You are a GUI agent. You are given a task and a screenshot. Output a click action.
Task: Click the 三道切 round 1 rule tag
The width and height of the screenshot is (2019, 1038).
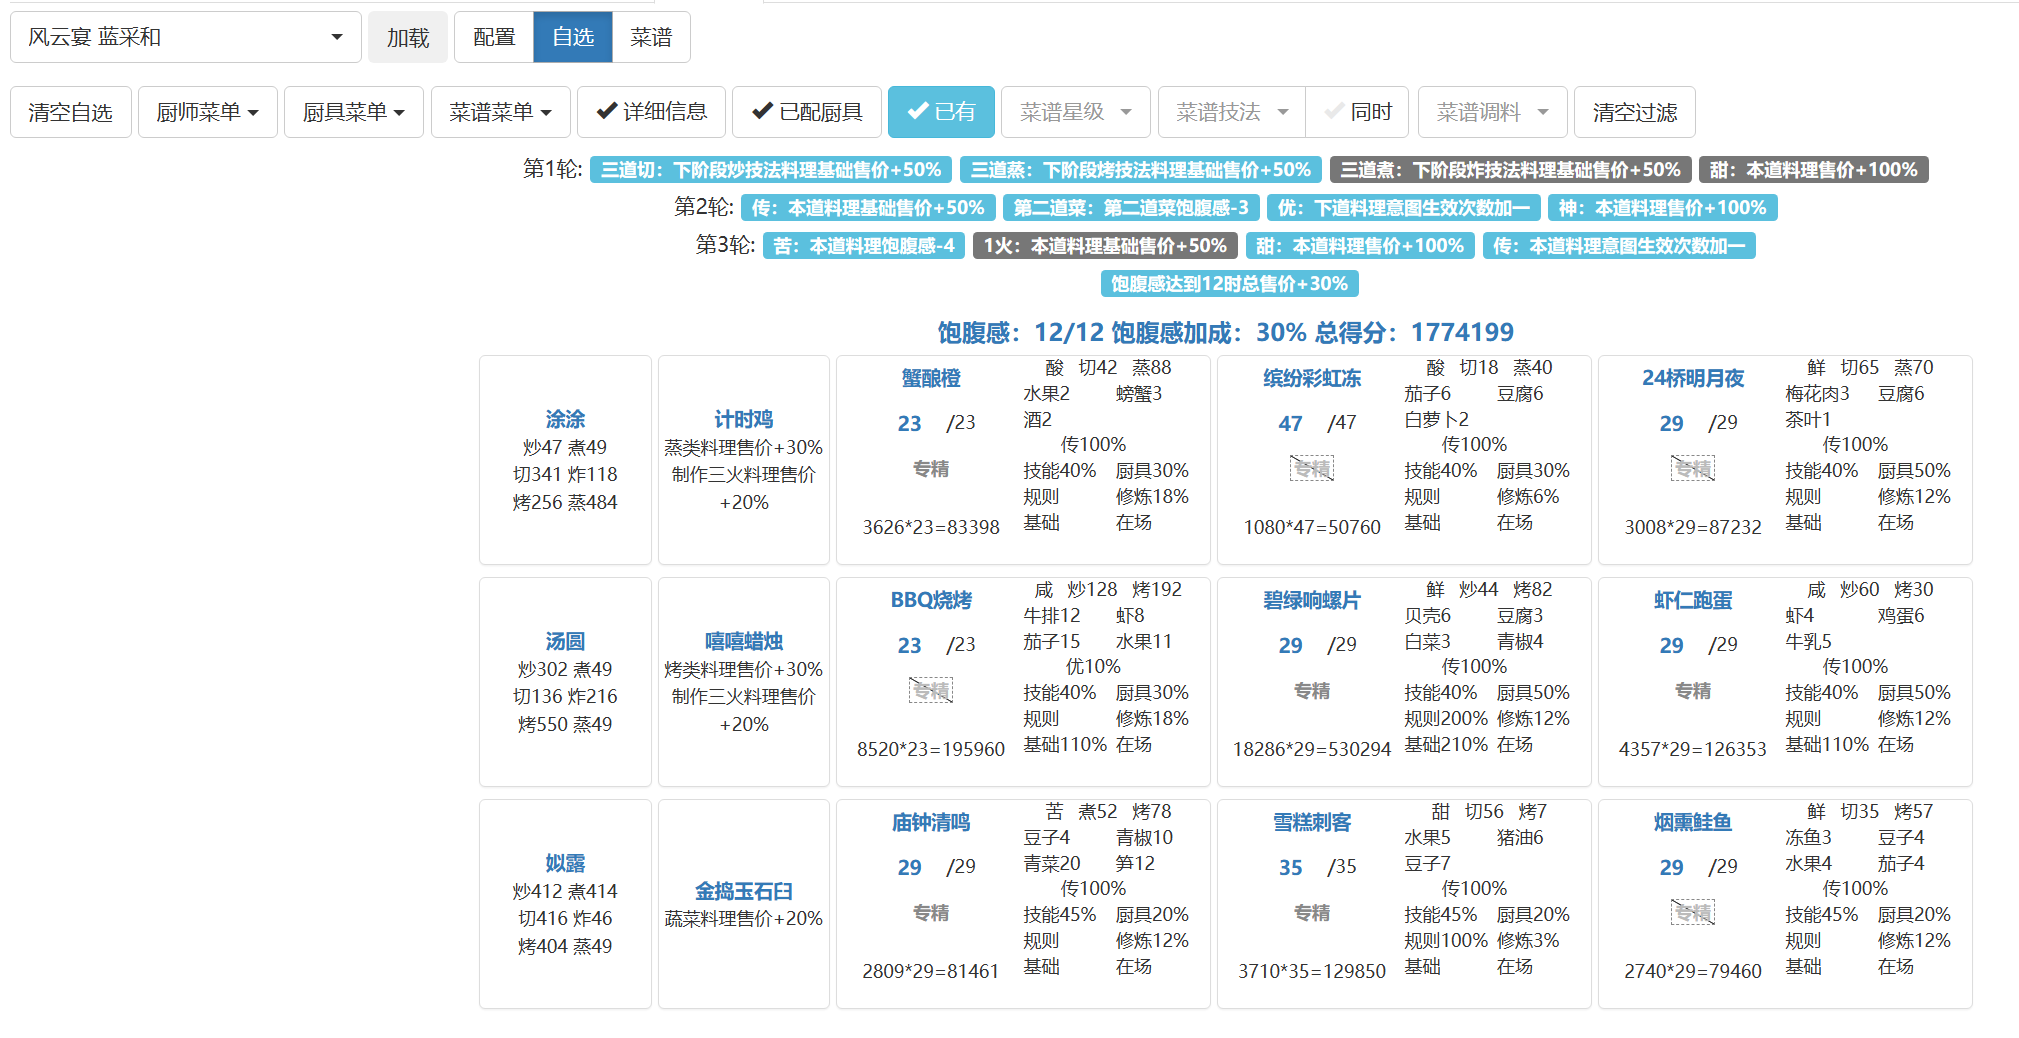[x=771, y=170]
